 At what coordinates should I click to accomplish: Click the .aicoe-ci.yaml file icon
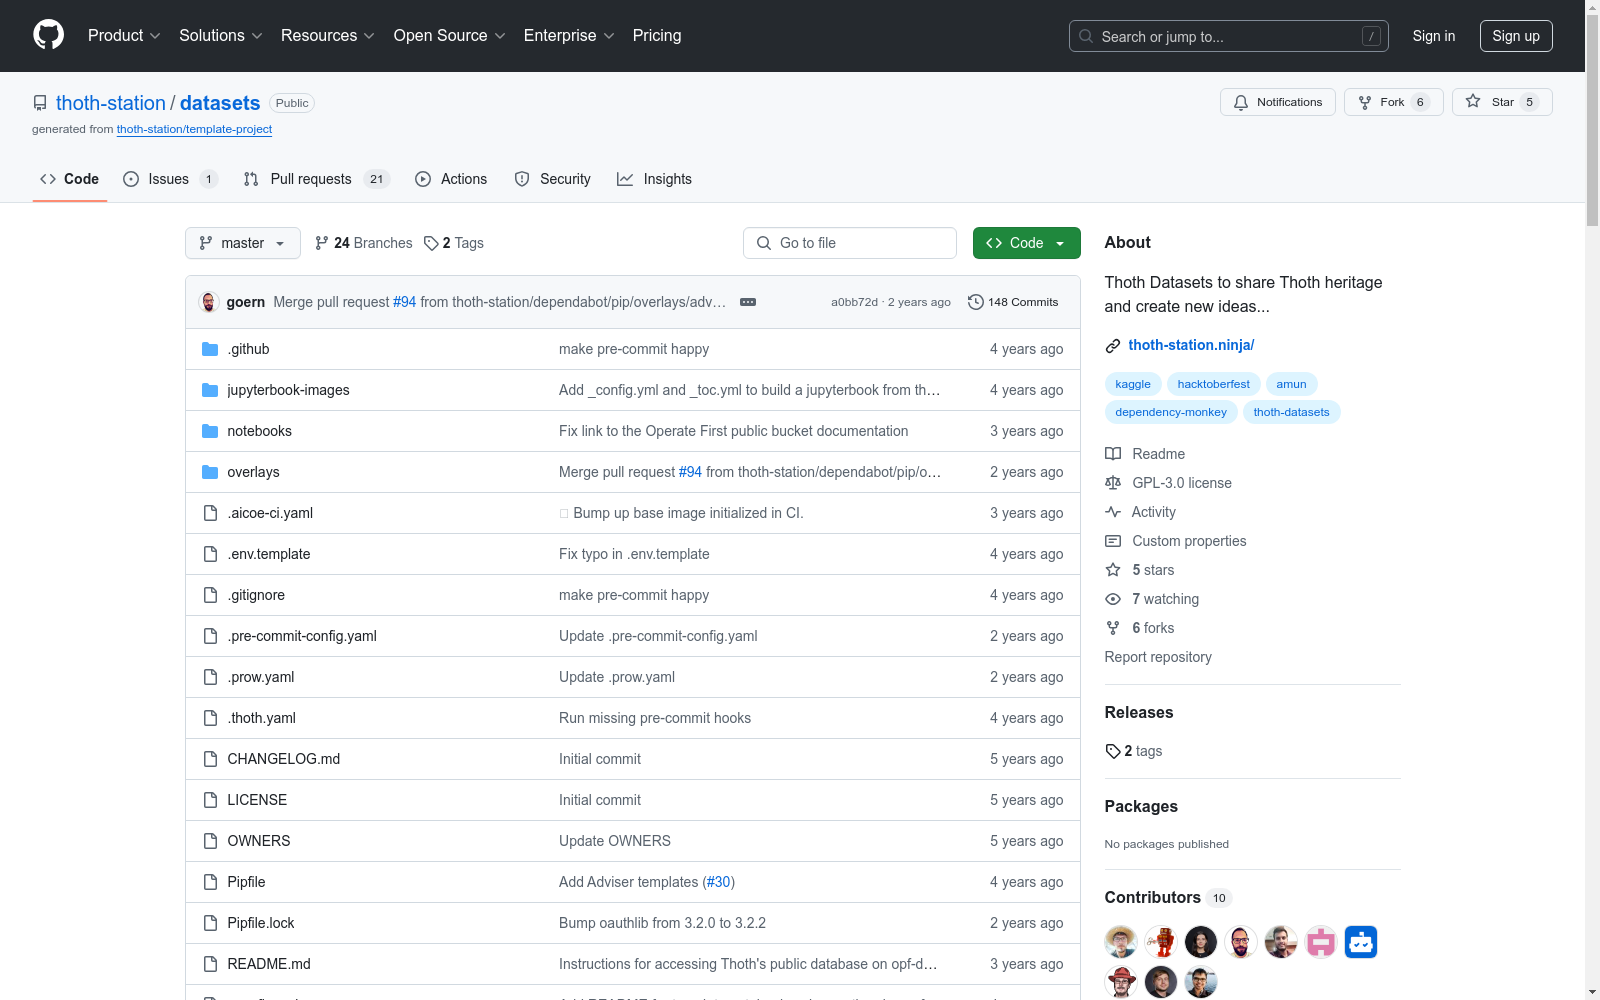(210, 513)
